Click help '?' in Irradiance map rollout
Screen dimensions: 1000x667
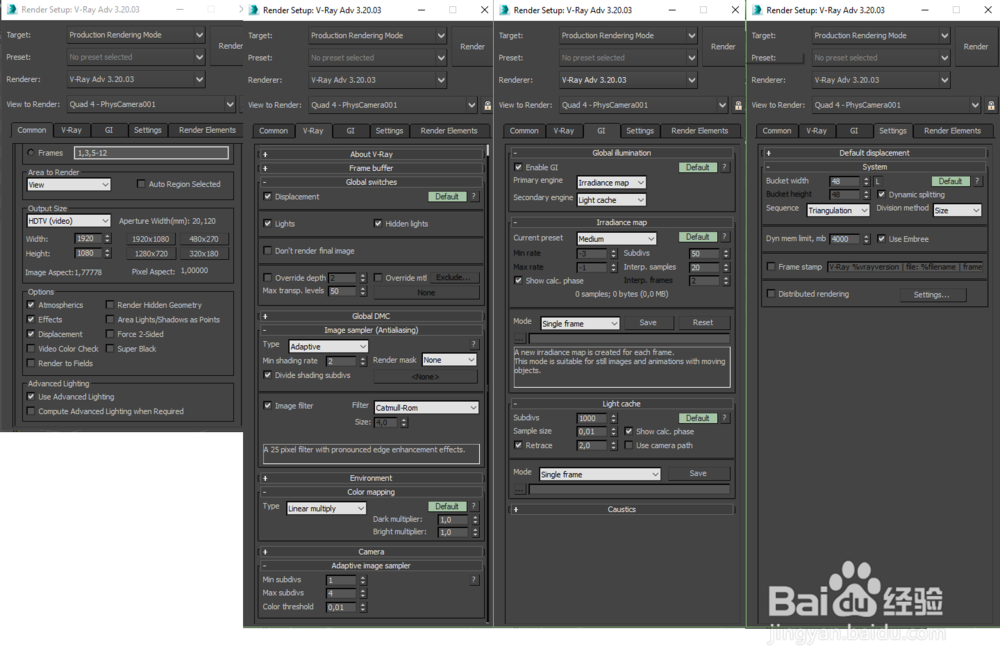coord(724,237)
